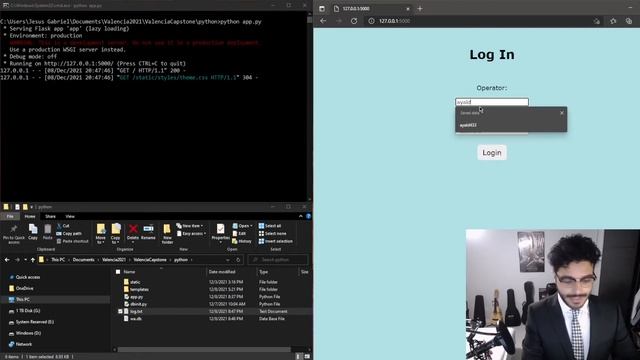
Task: Refresh the Explorer address bar
Action: point(238,260)
